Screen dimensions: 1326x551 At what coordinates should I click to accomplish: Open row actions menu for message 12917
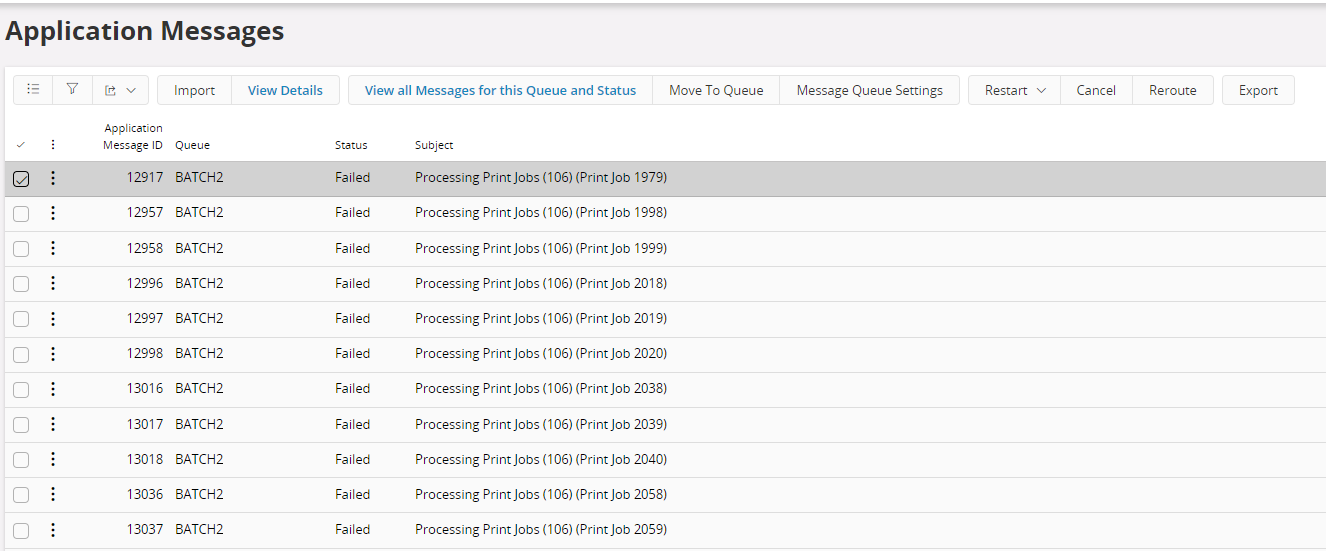pyautogui.click(x=53, y=178)
